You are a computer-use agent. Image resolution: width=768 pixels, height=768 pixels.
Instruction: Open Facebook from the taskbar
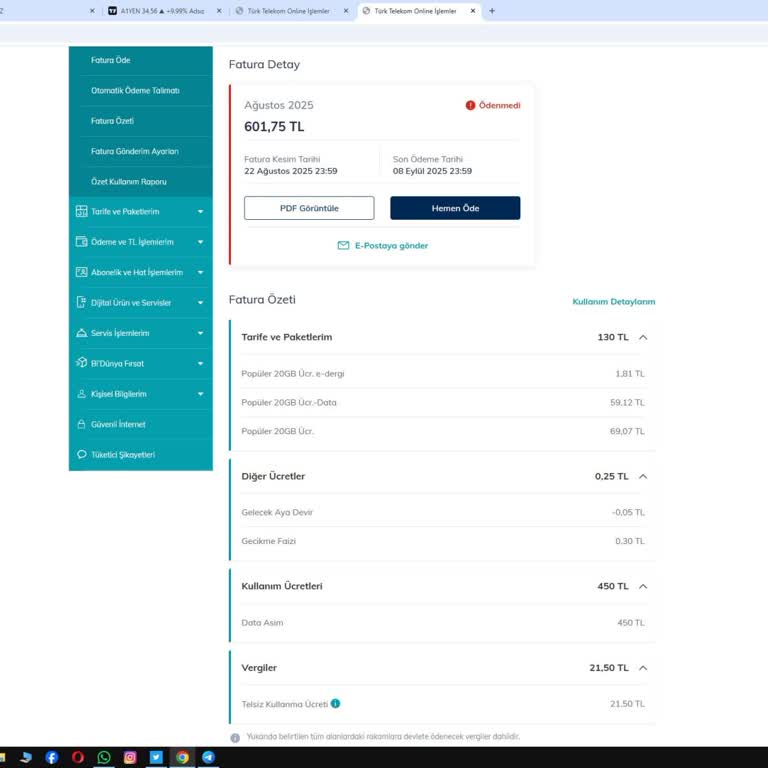52,757
